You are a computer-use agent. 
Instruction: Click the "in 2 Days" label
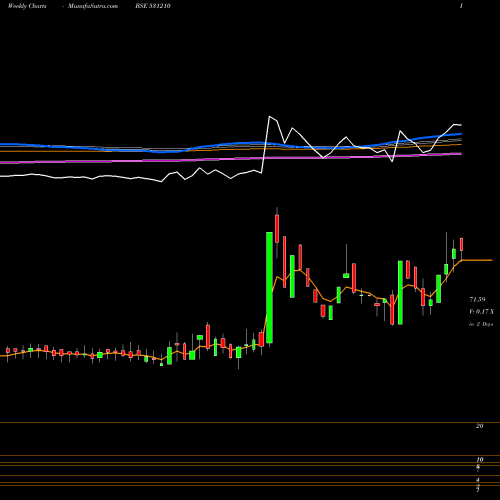481,324
